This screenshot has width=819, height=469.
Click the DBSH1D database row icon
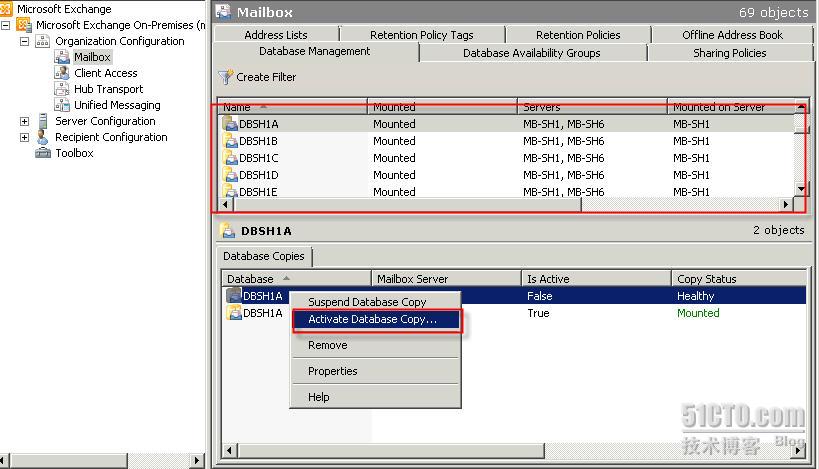[231, 175]
